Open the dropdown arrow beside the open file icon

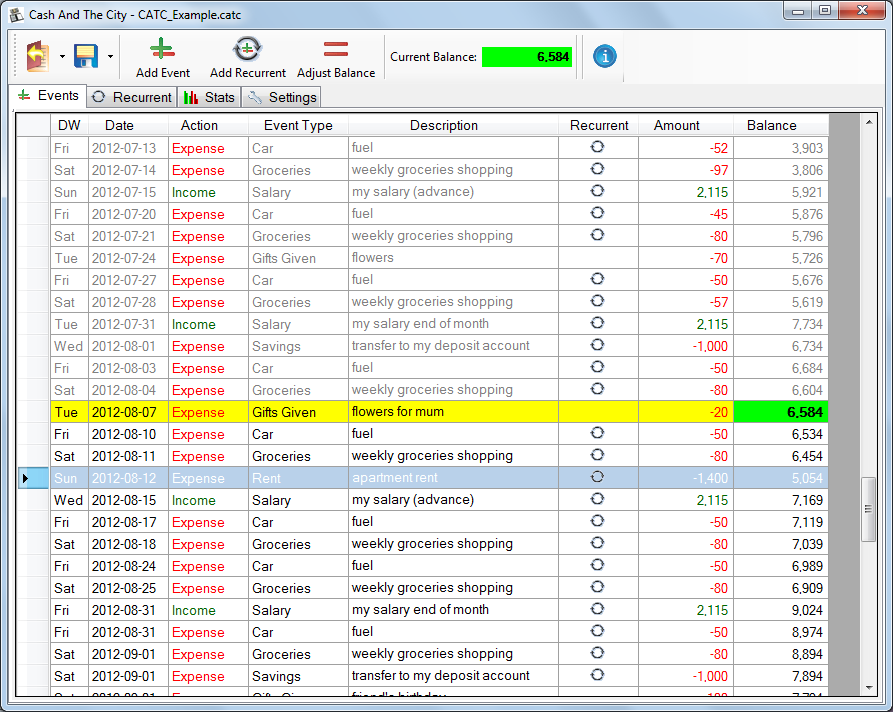62,56
